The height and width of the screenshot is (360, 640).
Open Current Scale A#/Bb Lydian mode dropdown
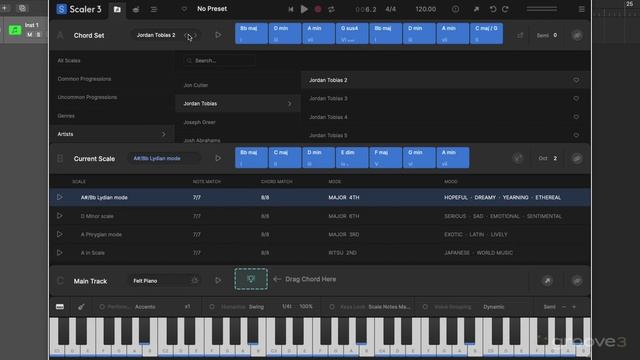tap(164, 158)
